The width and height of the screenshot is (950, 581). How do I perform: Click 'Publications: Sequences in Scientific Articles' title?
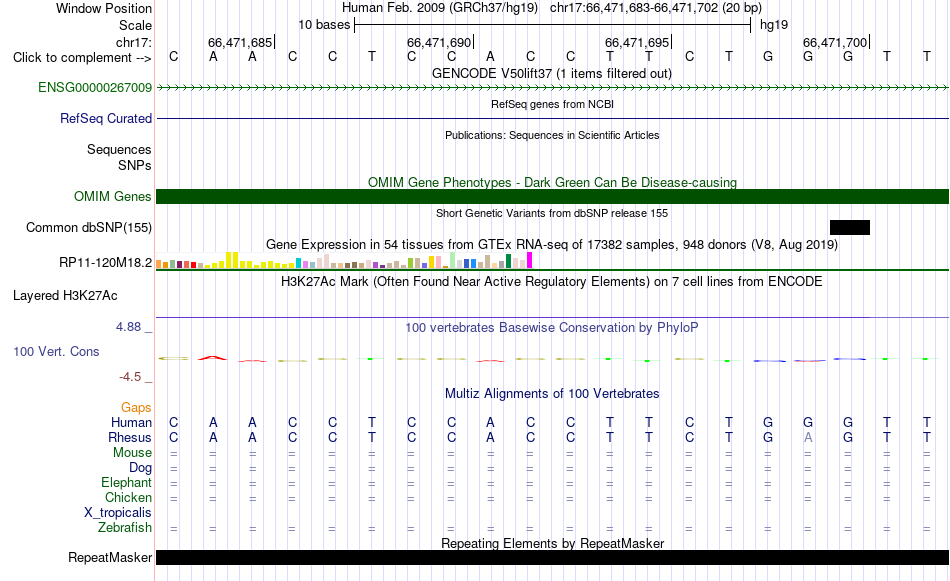tap(552, 135)
